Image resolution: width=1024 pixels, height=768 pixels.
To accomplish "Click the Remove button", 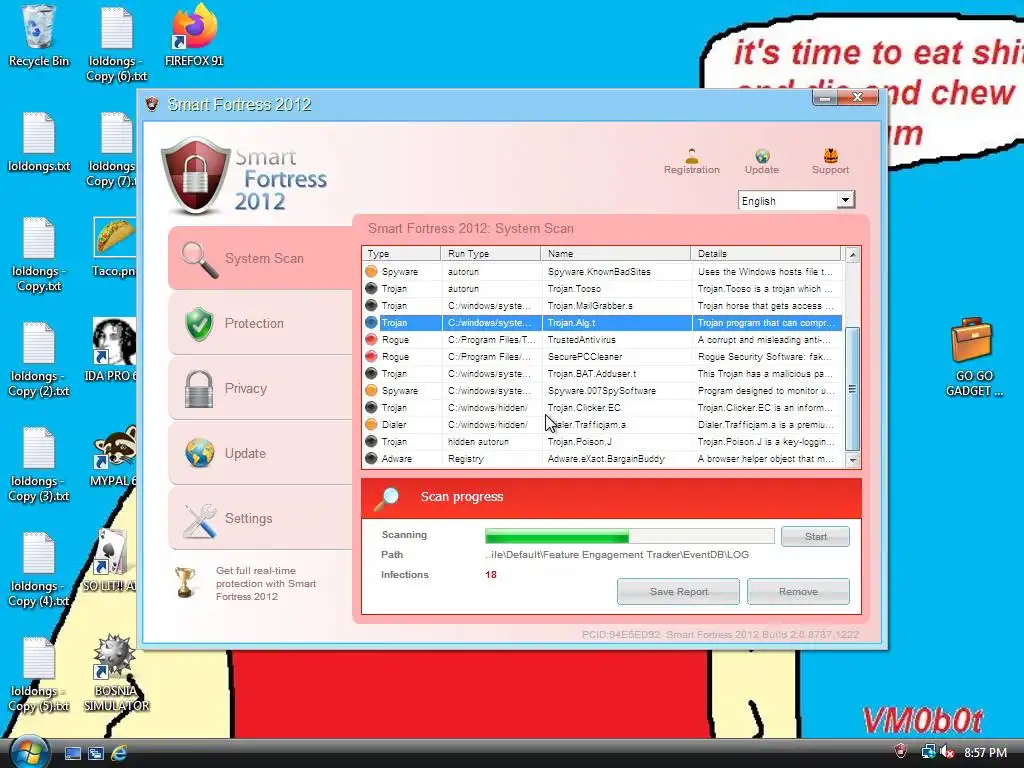I will coord(798,591).
